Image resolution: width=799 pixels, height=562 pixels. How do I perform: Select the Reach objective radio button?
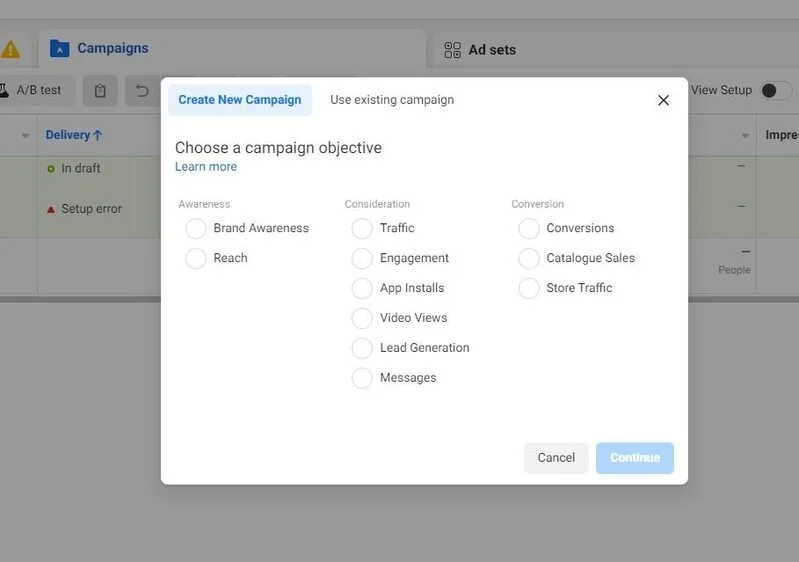tap(196, 258)
